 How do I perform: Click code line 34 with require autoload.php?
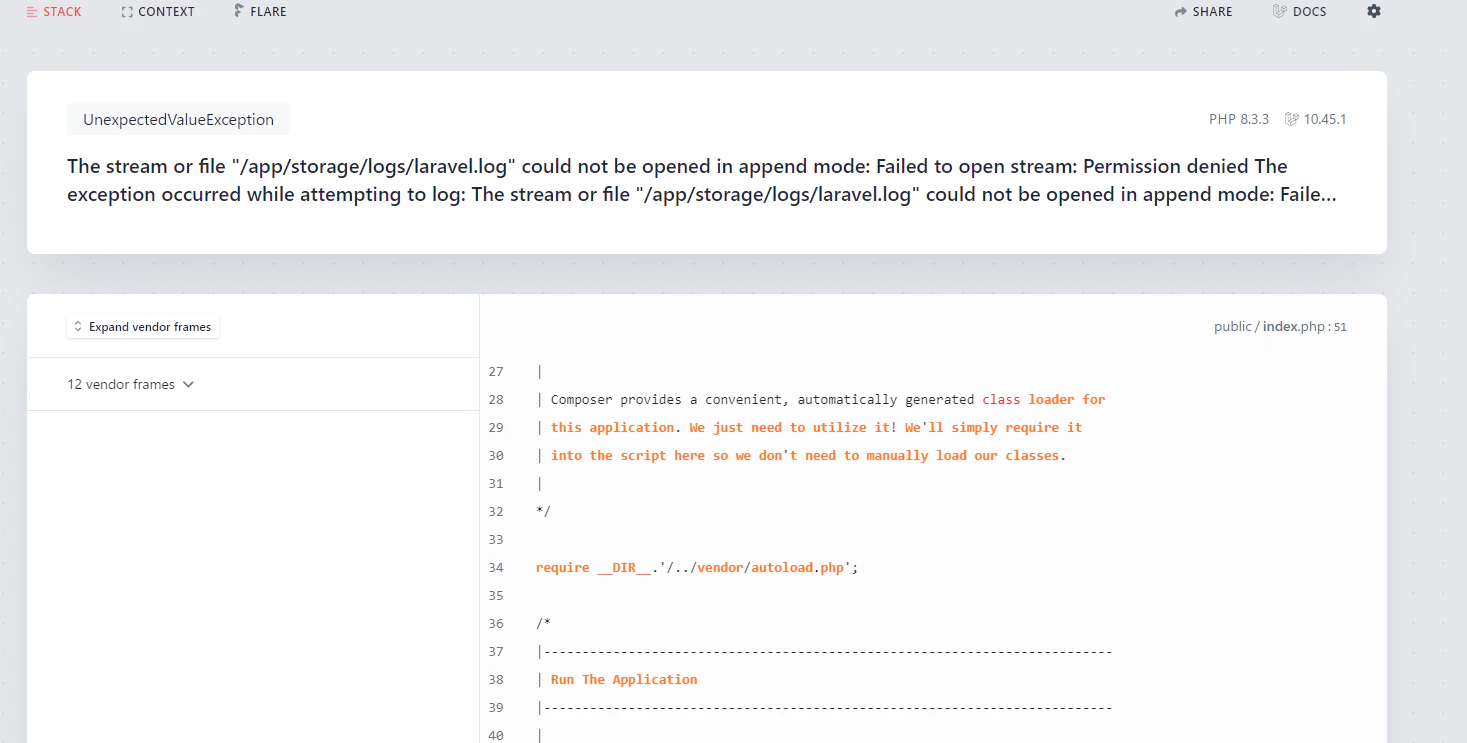697,567
